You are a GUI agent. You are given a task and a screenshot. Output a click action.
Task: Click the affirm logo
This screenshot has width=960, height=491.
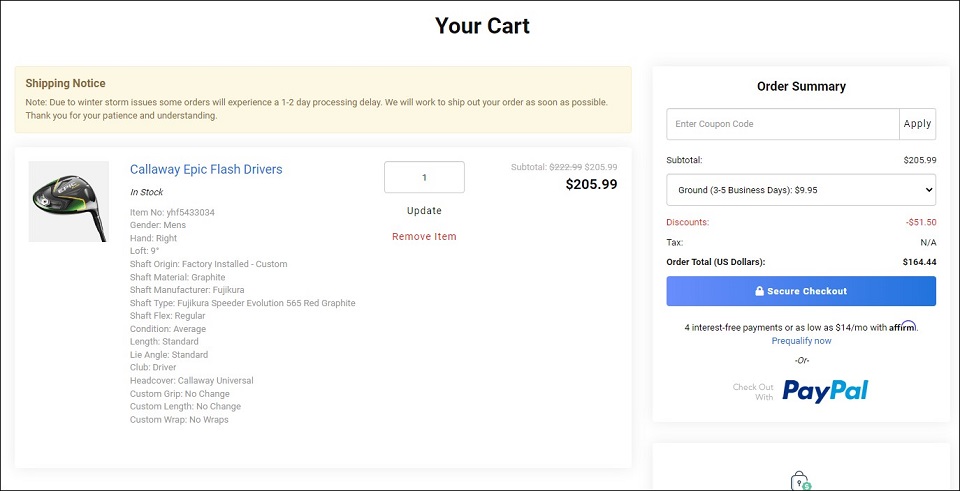[903, 326]
